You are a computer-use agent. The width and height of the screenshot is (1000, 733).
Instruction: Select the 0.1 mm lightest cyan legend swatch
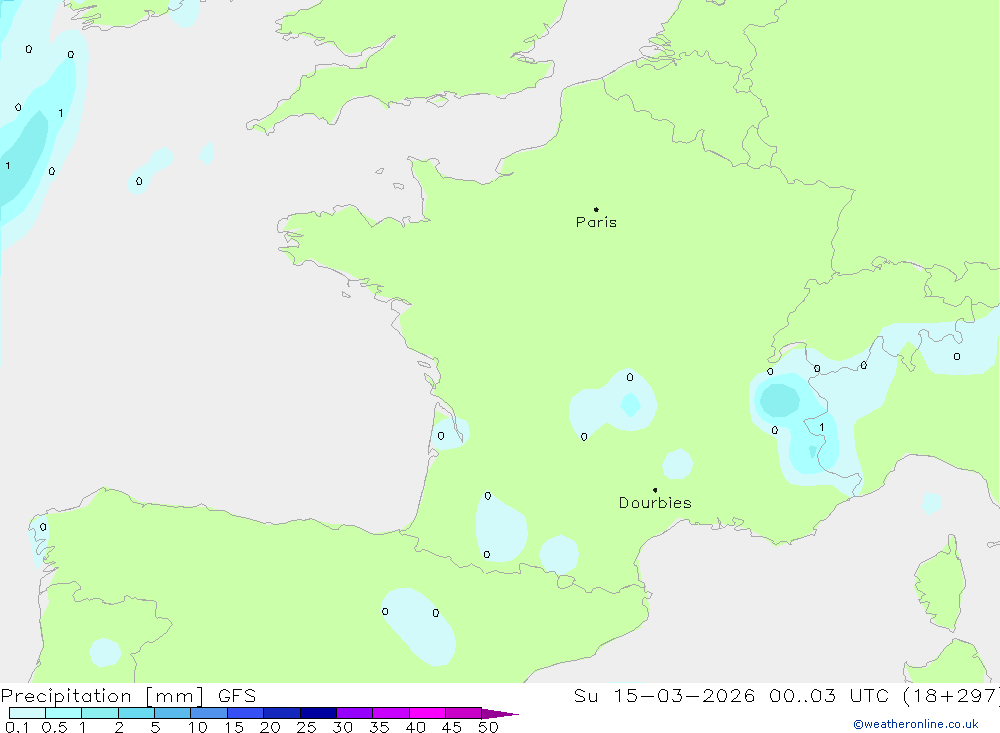[x=27, y=713]
